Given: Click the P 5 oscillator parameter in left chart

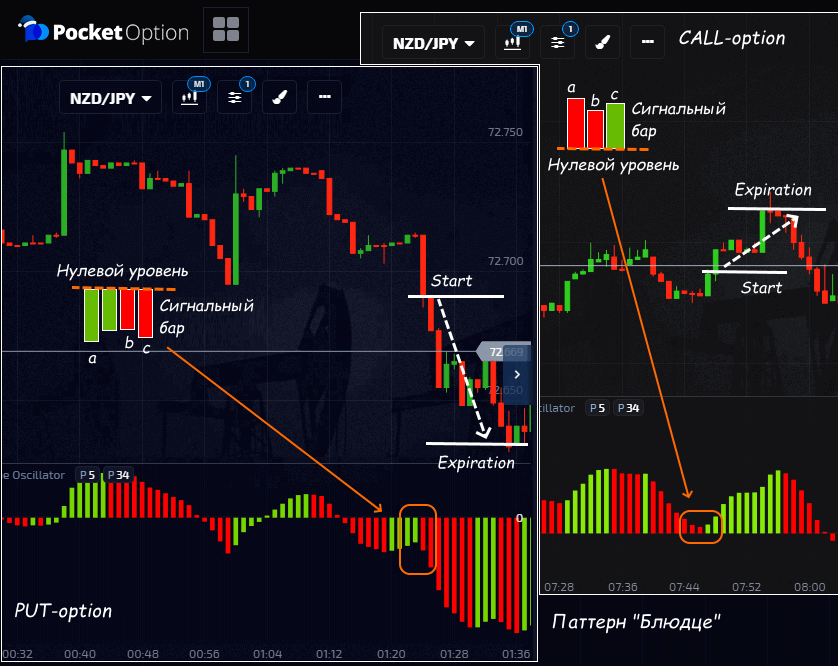Looking at the screenshot, I should pos(87,475).
